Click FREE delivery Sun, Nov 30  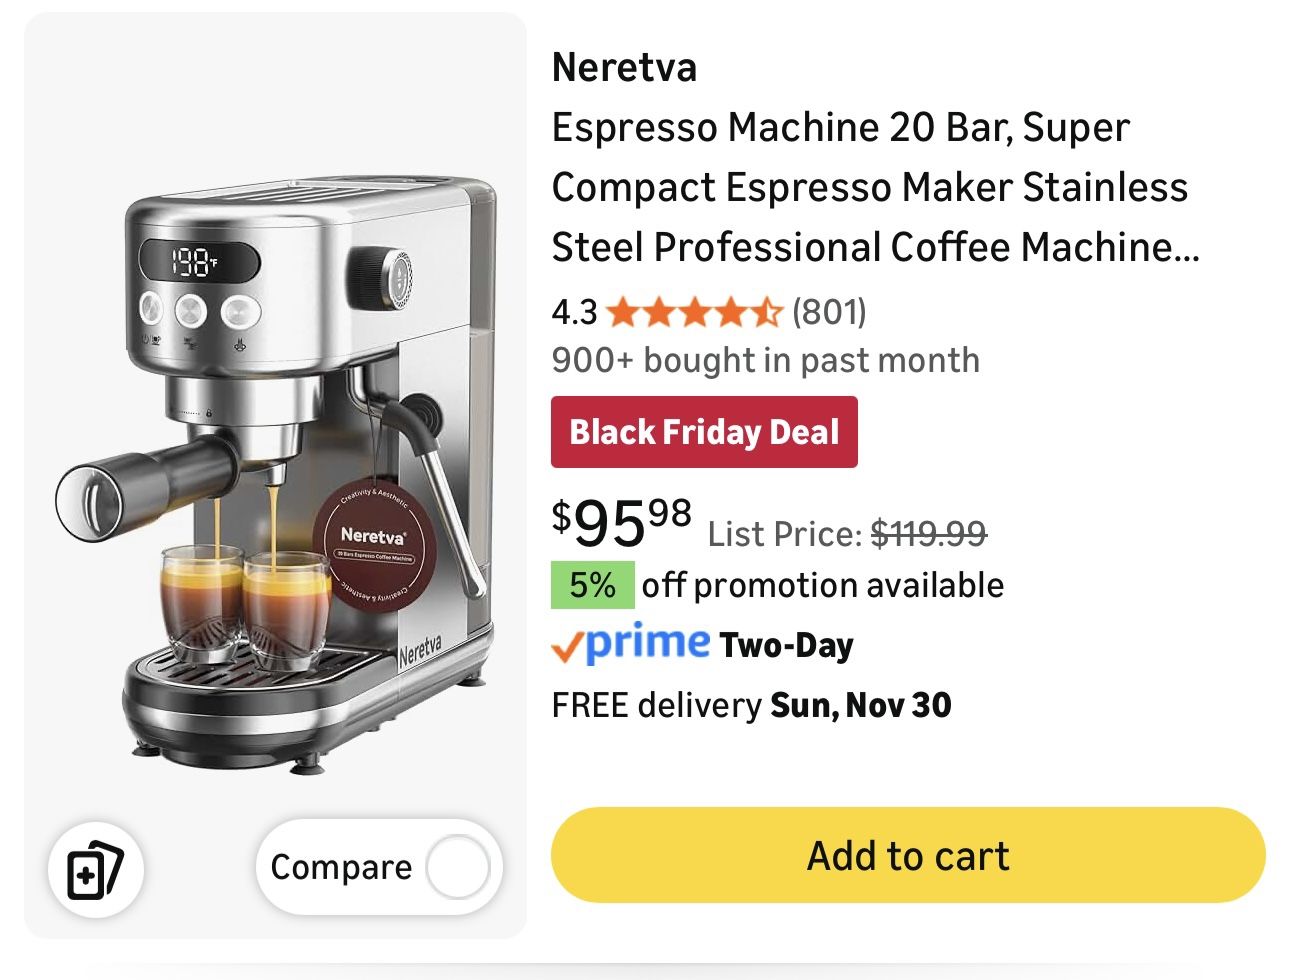pyautogui.click(x=752, y=704)
